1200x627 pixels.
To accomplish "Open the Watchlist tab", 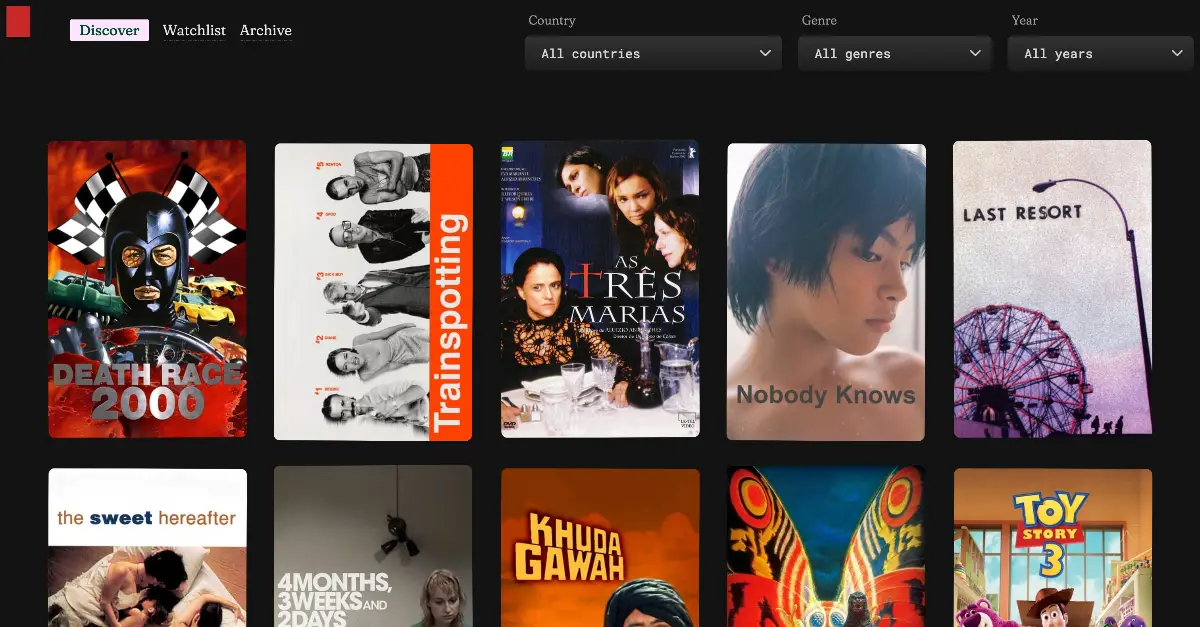I will (x=194, y=30).
